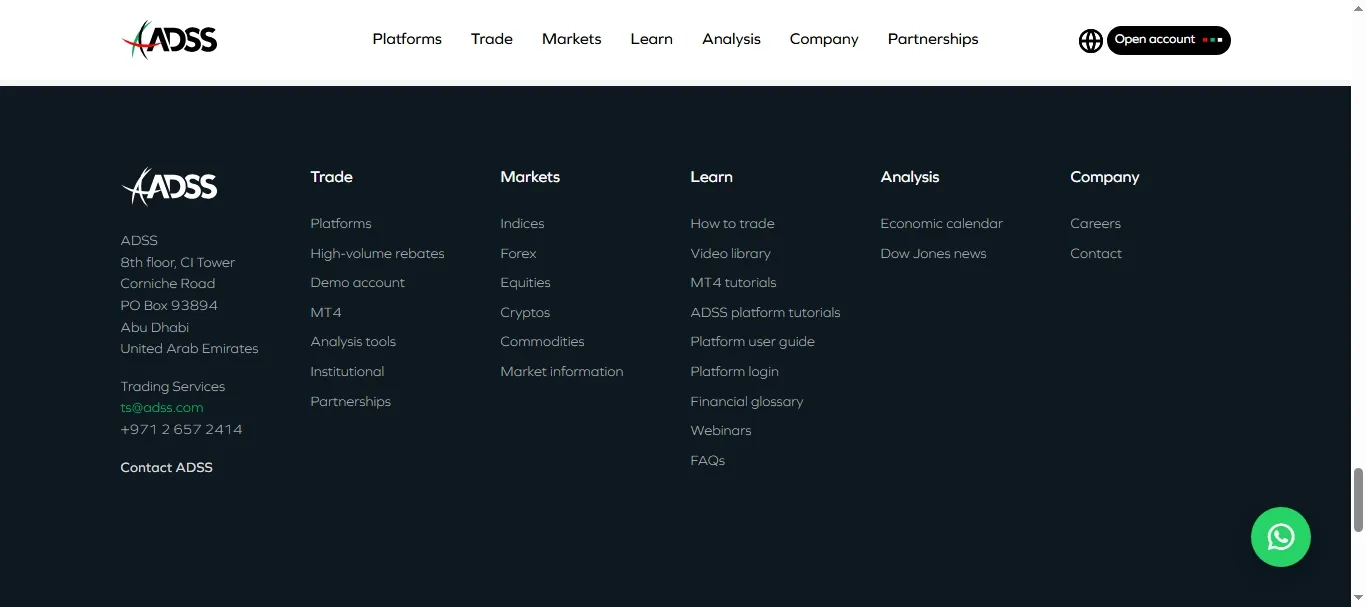Select the PO Box 93894 address line
This screenshot has width=1366, height=607.
pyautogui.click(x=169, y=305)
